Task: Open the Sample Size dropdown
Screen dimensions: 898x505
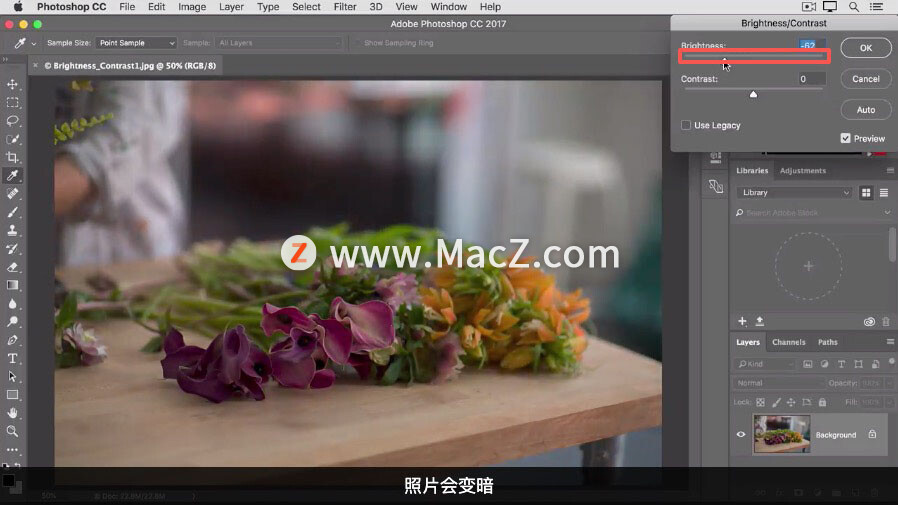Action: point(136,43)
